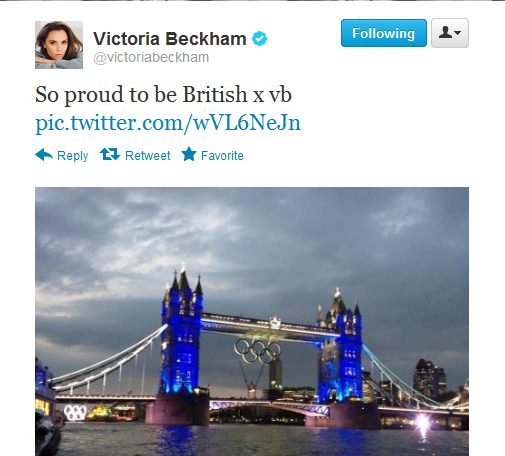Expand the user actions dropdown arrow
Image resolution: width=505 pixels, height=456 pixels.
[458, 33]
